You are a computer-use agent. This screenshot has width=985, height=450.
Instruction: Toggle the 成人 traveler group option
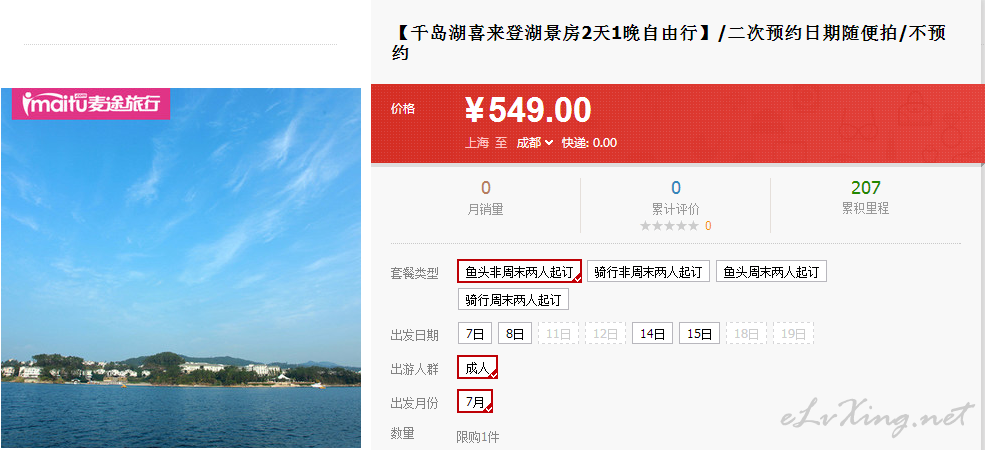[x=477, y=368]
